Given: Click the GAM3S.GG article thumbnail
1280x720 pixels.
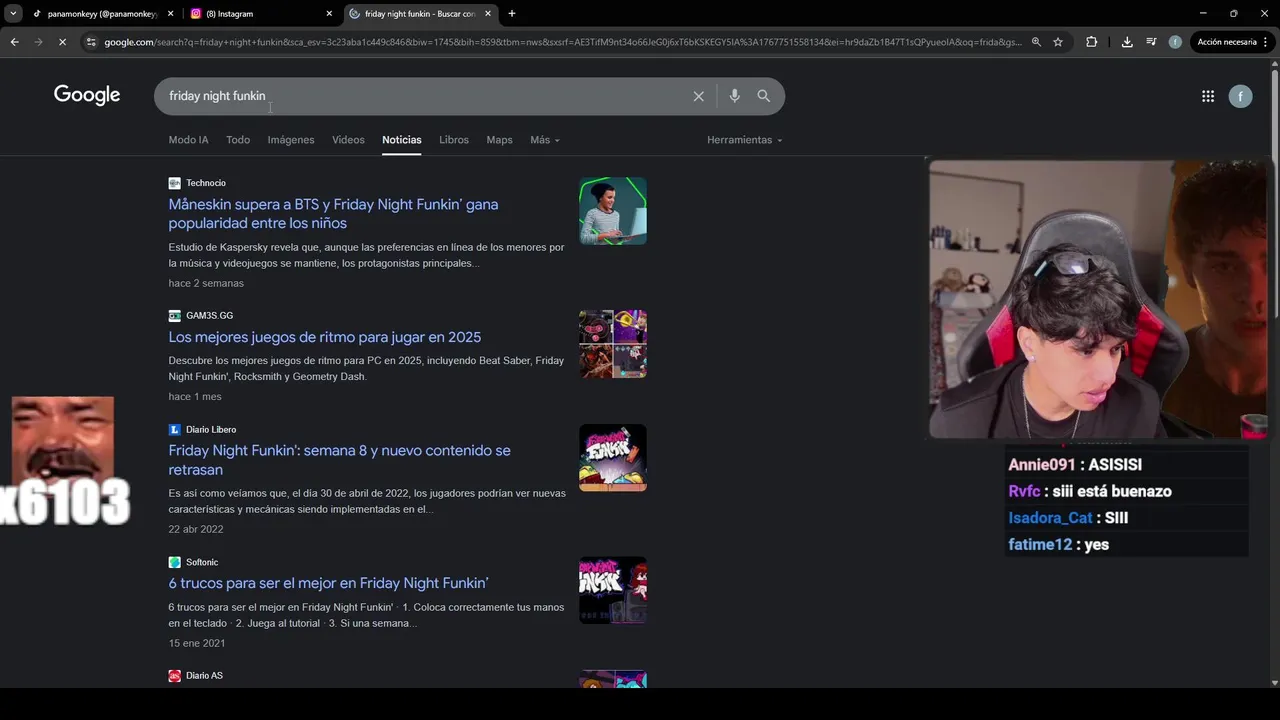Looking at the screenshot, I should coord(613,344).
